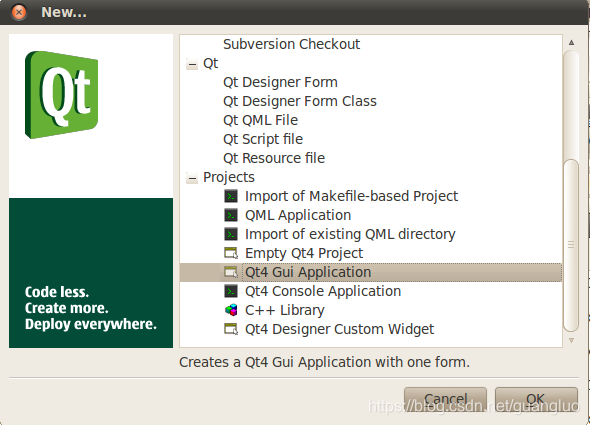
Task: Pick Qt4 Designer Custom Widget
Action: pyautogui.click(x=339, y=329)
